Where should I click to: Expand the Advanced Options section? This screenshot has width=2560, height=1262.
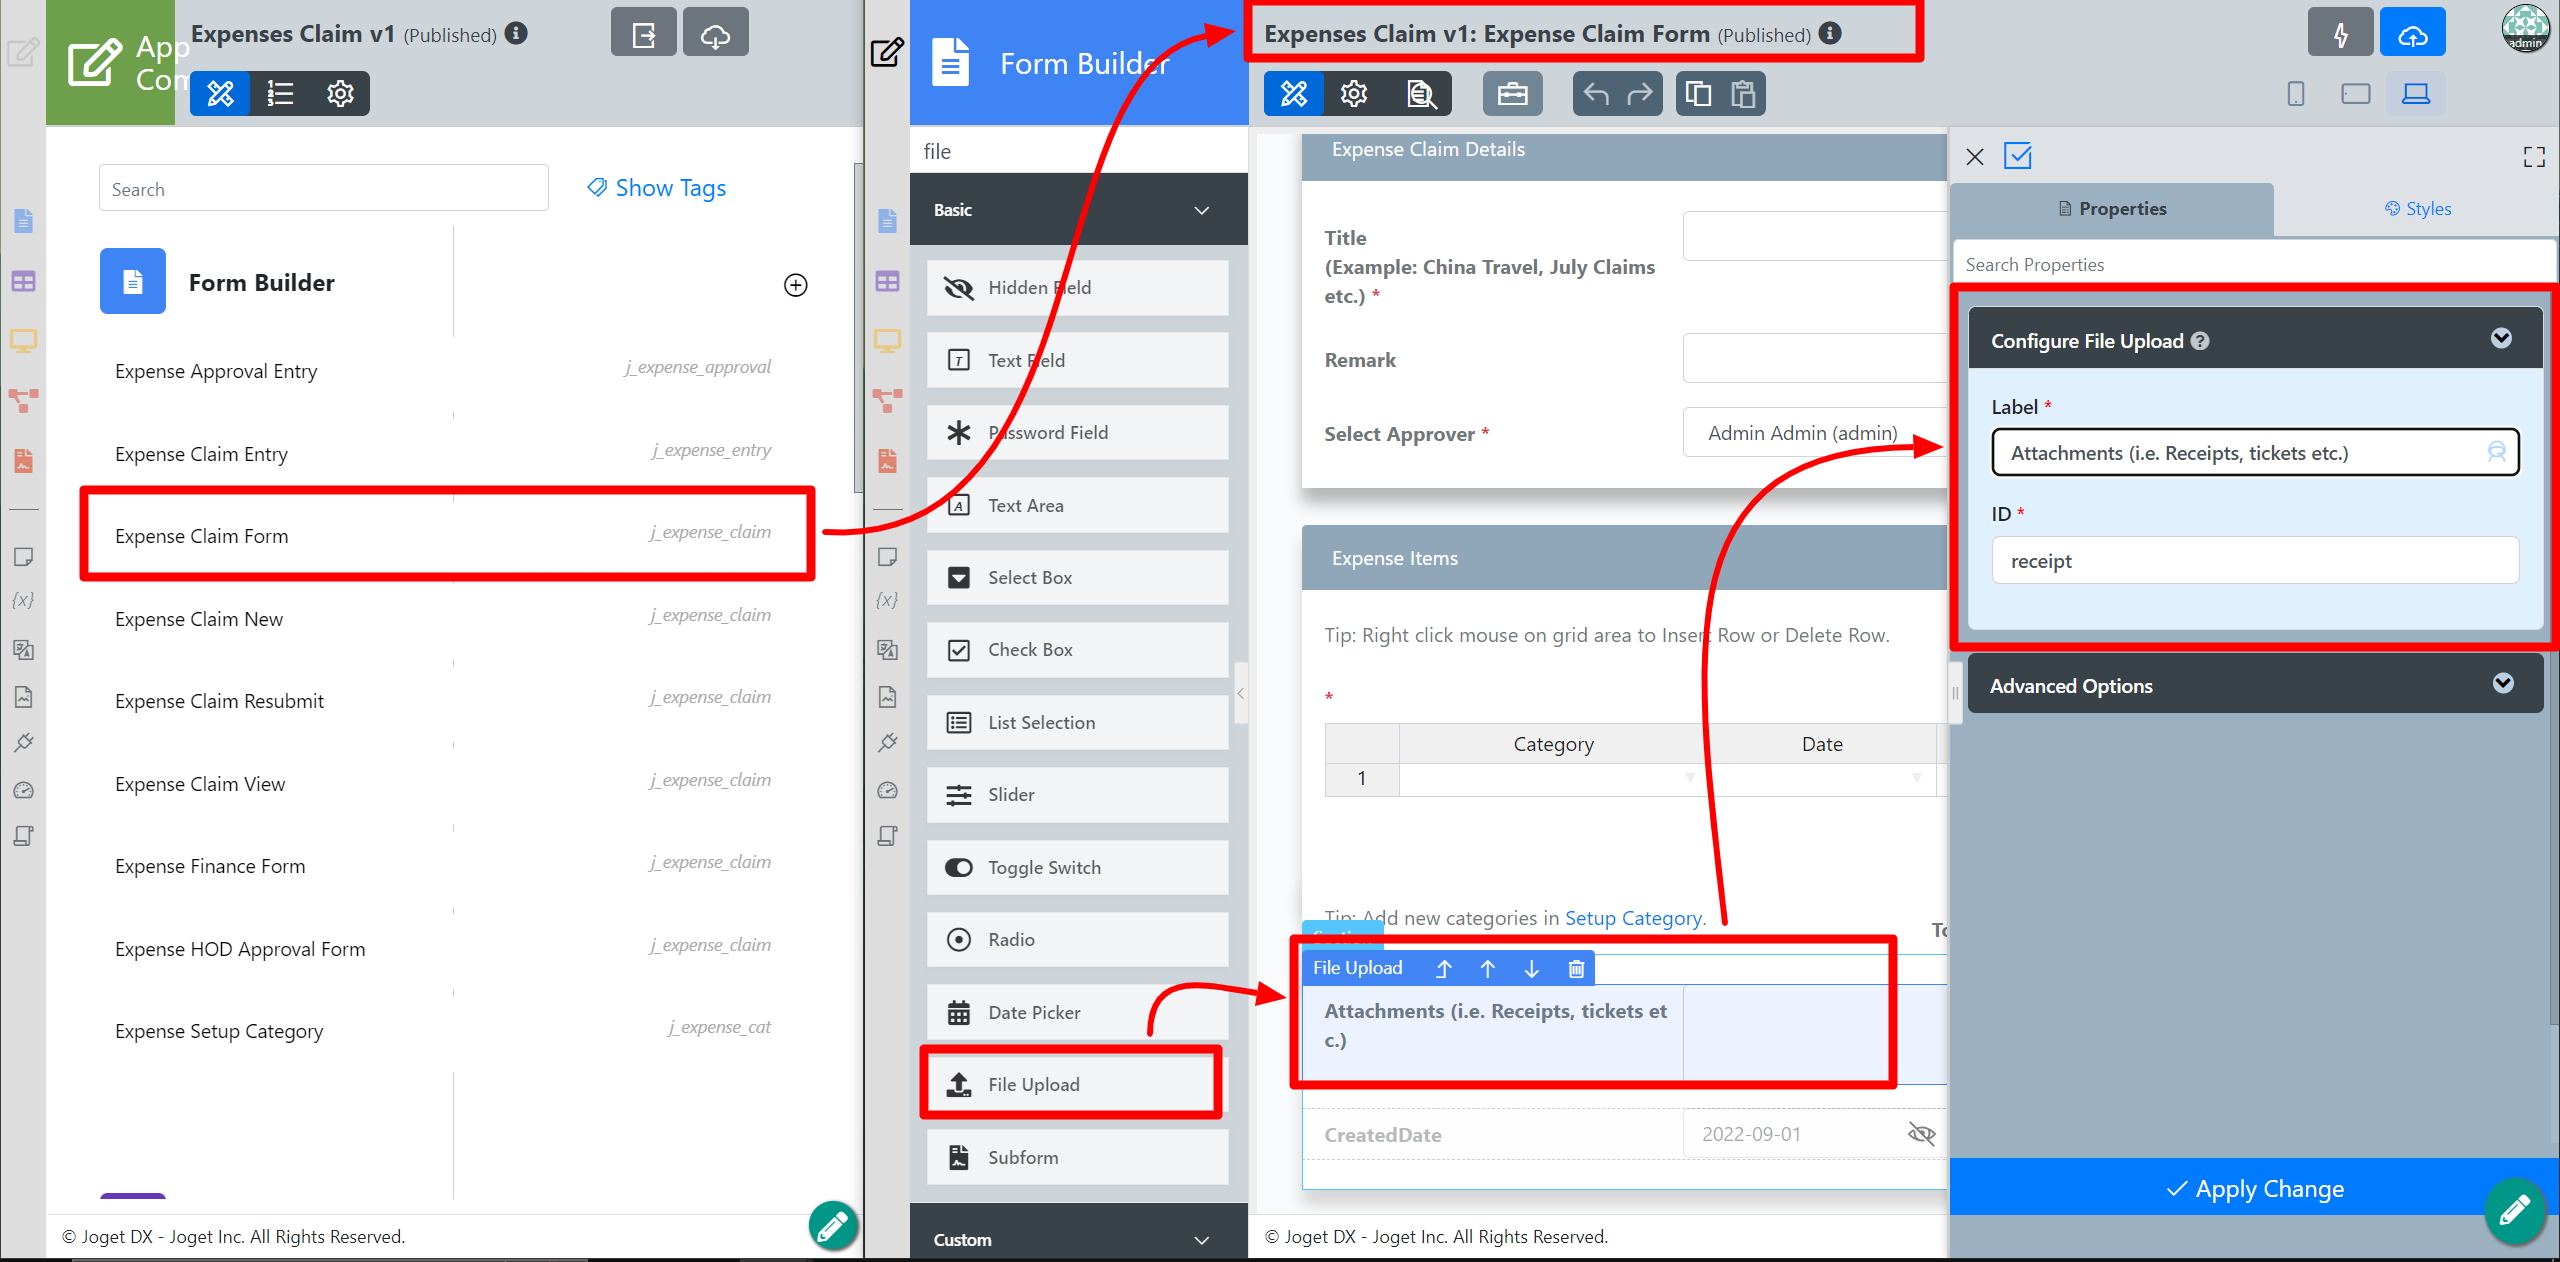[2502, 684]
